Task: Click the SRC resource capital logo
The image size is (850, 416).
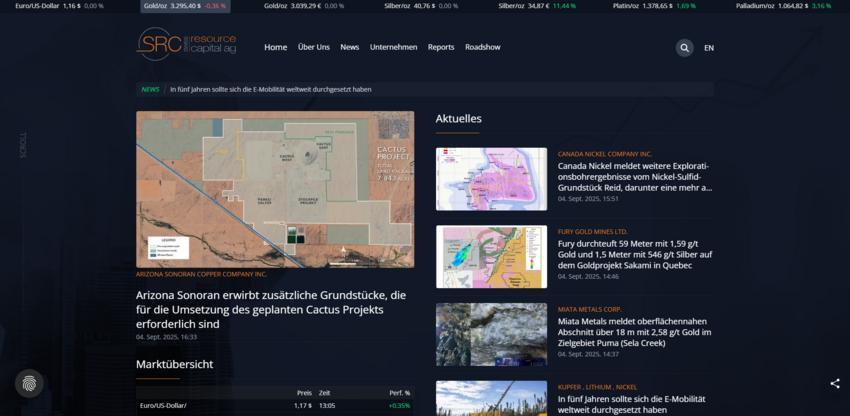Action: click(x=186, y=44)
